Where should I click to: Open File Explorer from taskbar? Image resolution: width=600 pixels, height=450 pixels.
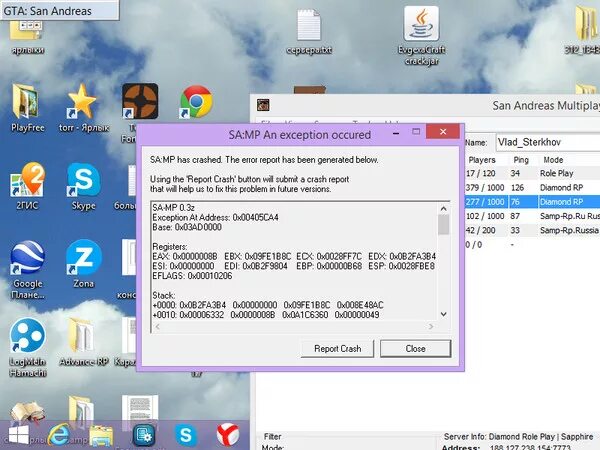[x=101, y=436]
